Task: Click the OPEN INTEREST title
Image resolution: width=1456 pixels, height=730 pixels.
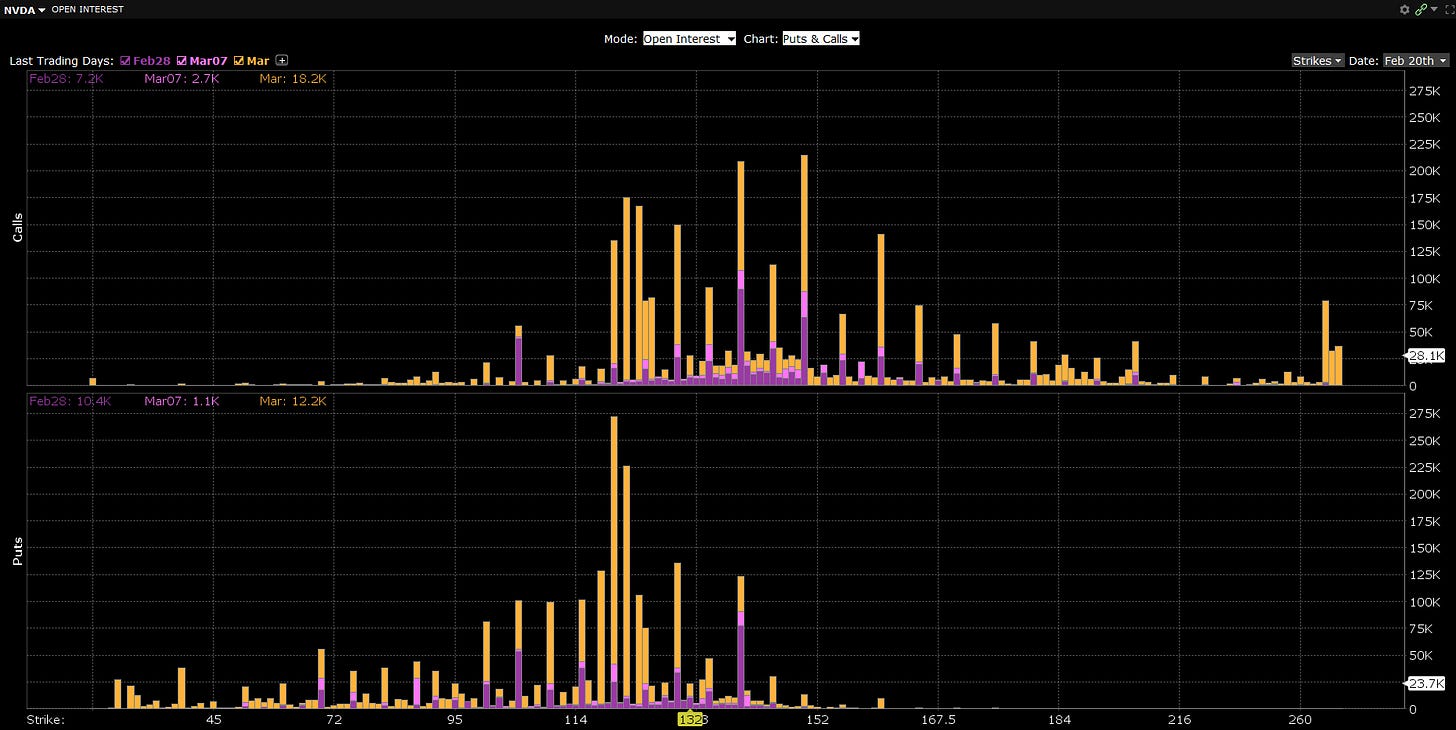Action: point(88,9)
